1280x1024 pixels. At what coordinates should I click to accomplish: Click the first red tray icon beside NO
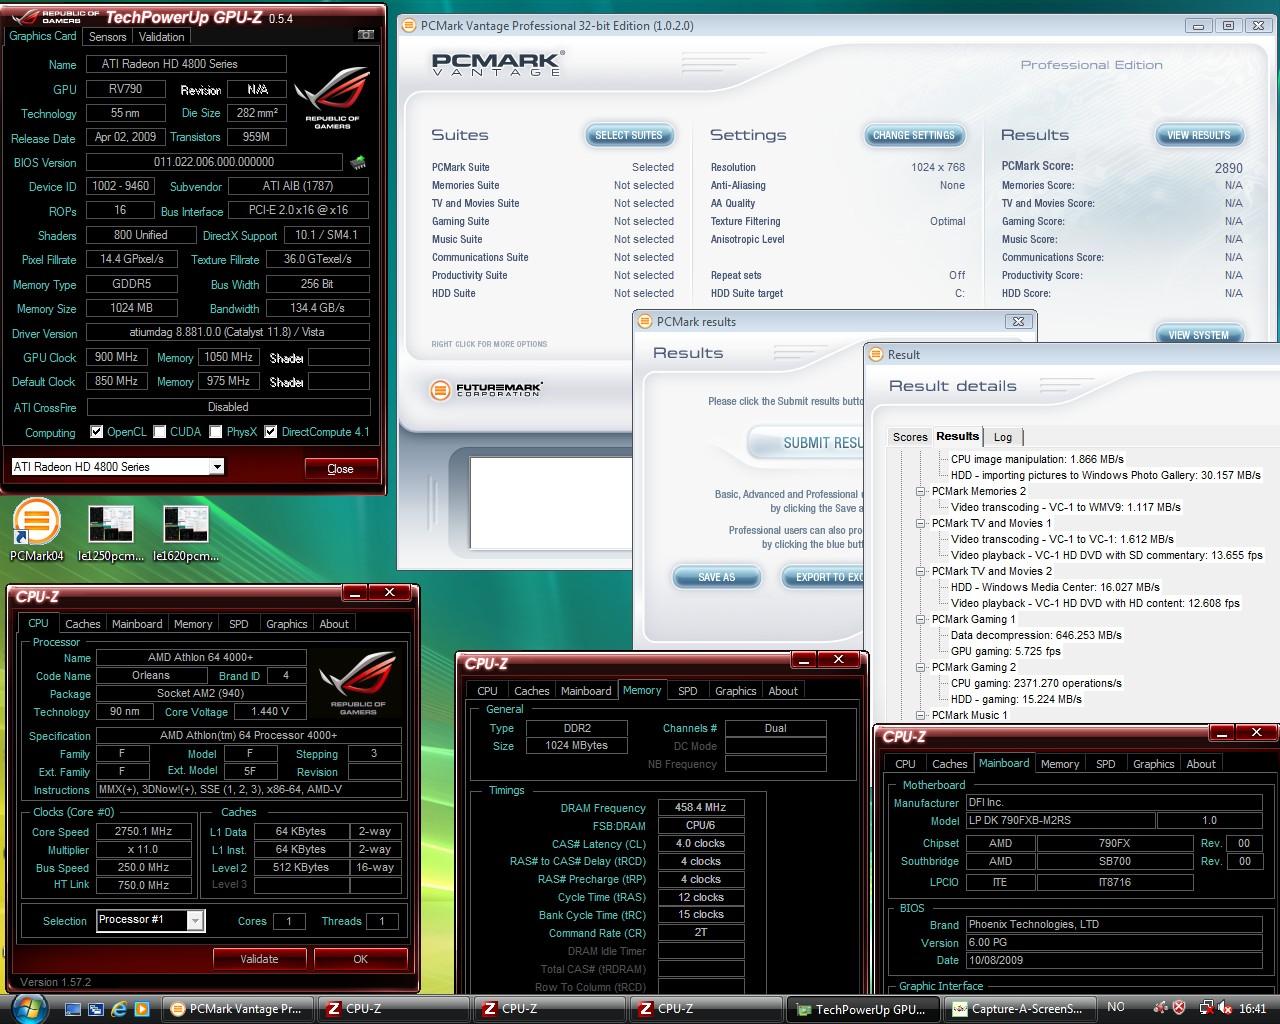tap(1161, 1008)
